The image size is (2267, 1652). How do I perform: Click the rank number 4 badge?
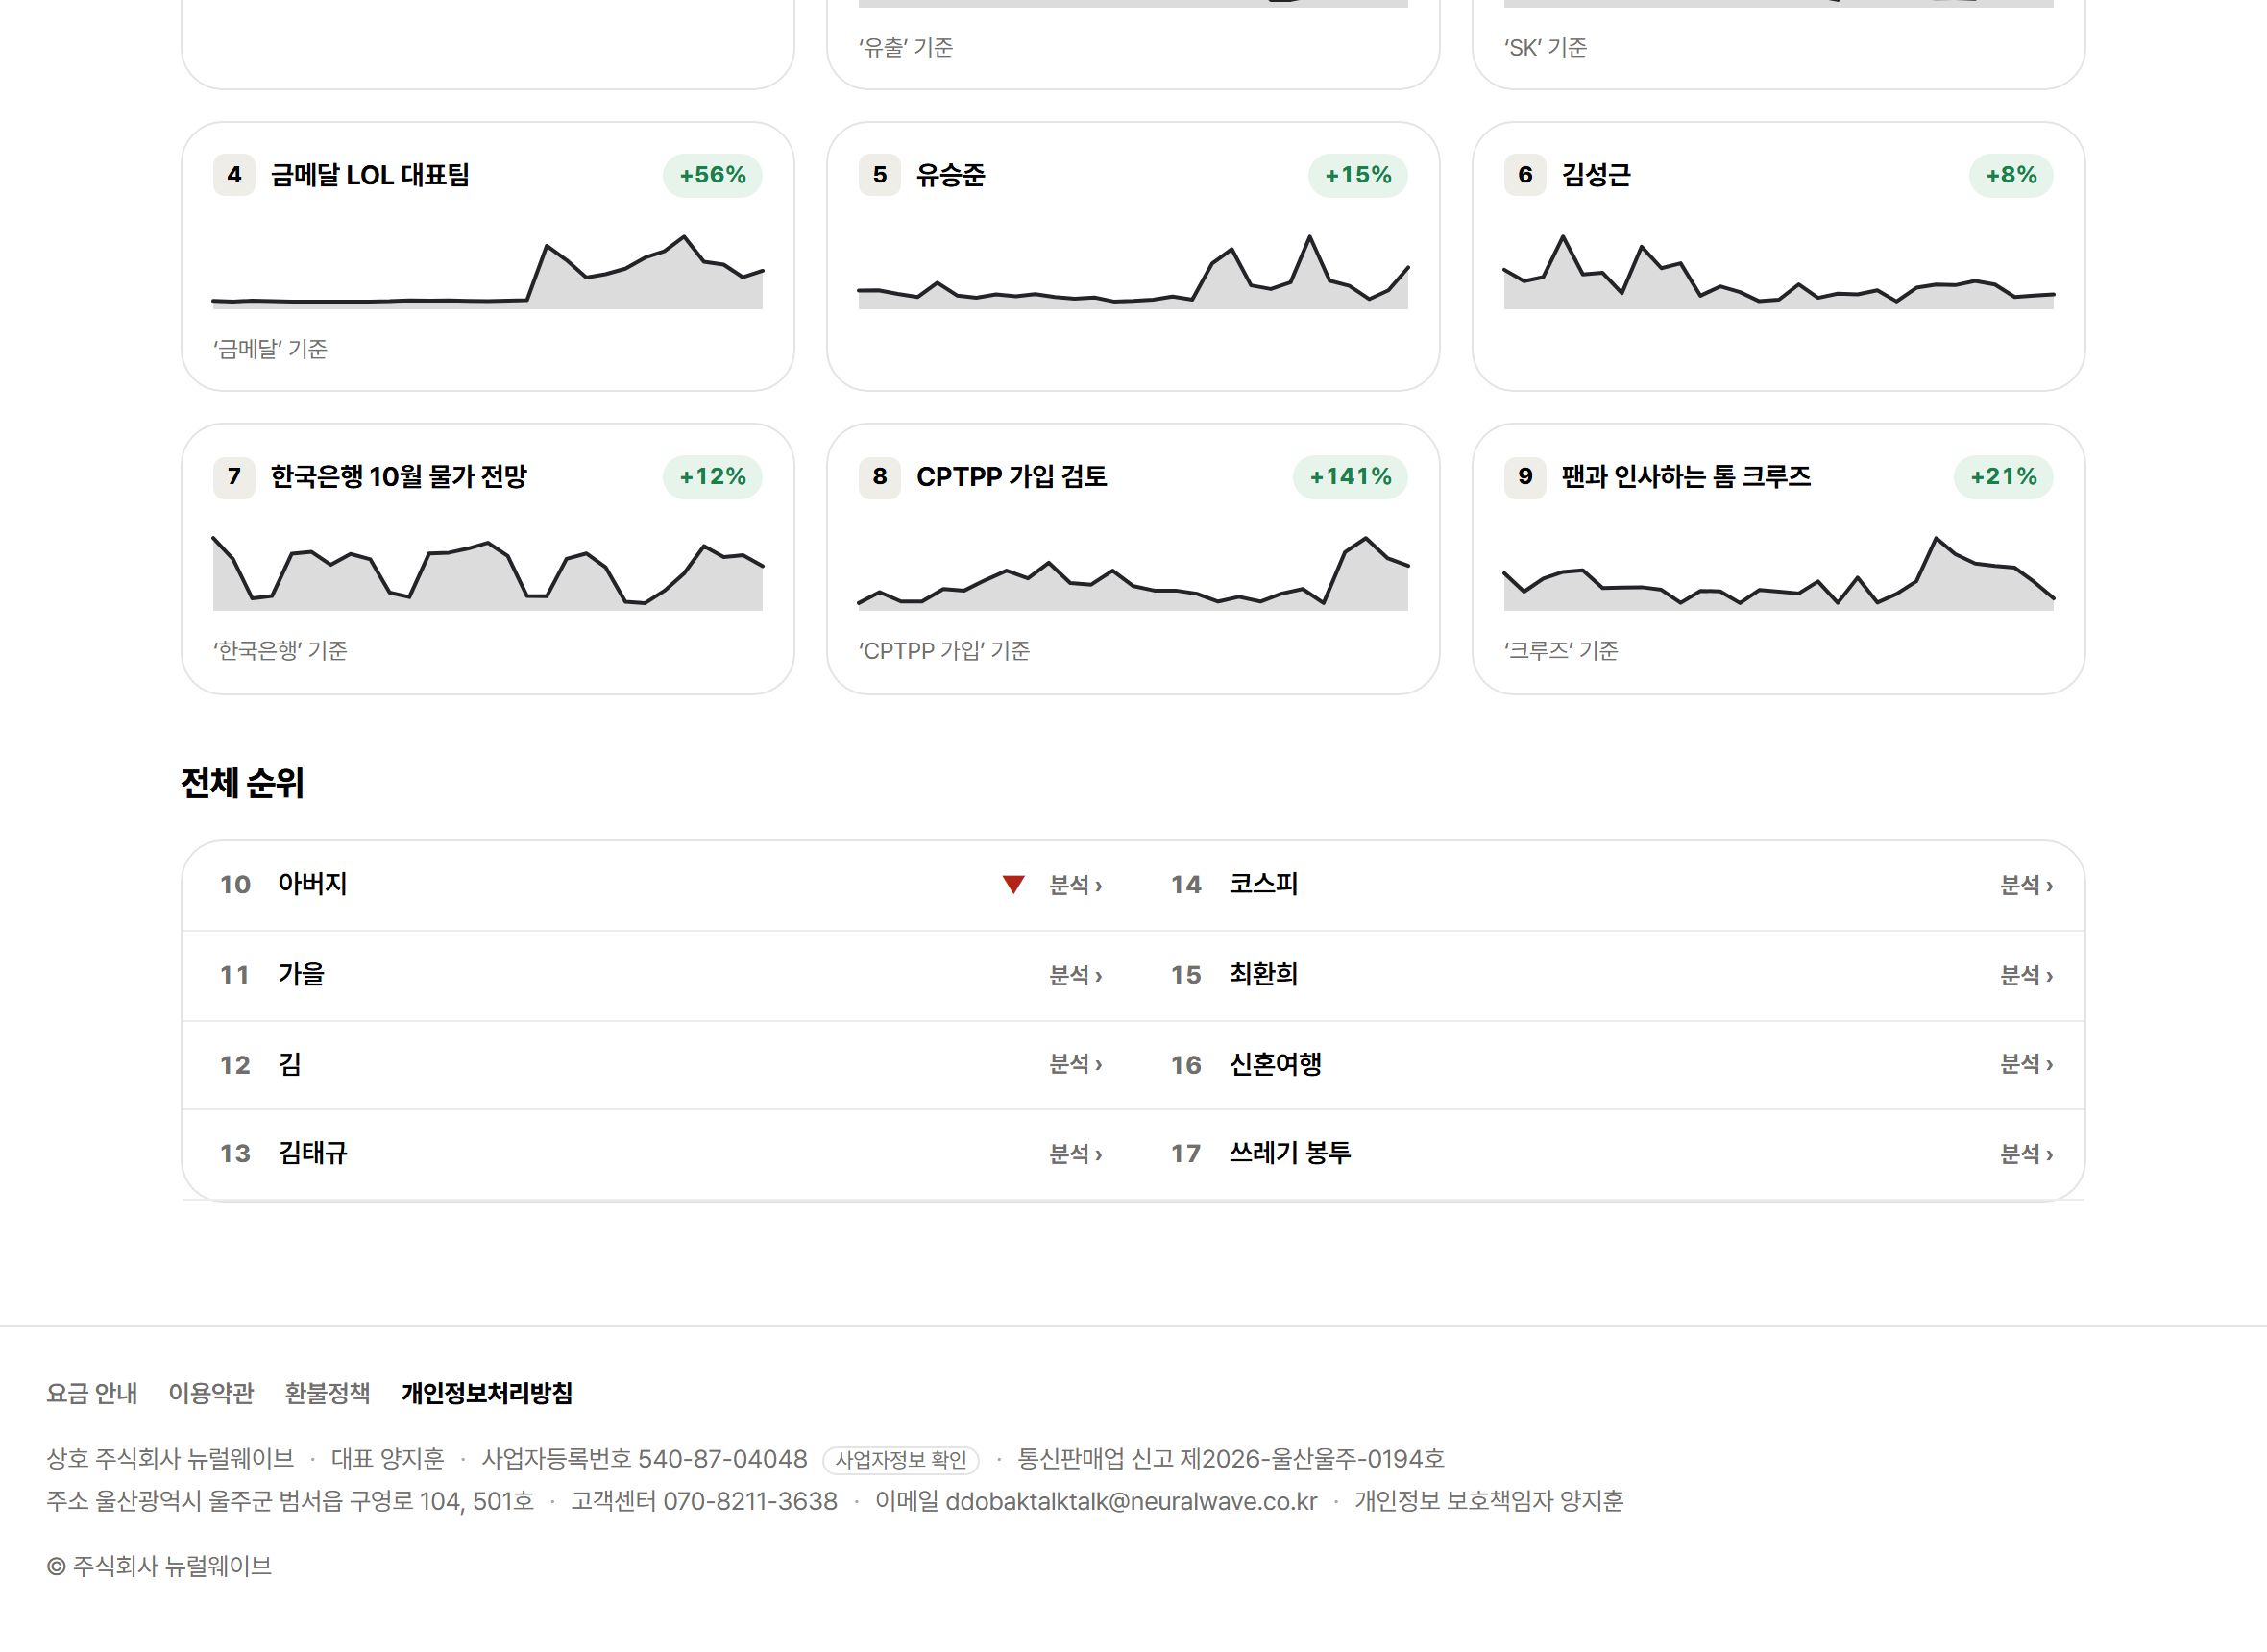coord(234,175)
